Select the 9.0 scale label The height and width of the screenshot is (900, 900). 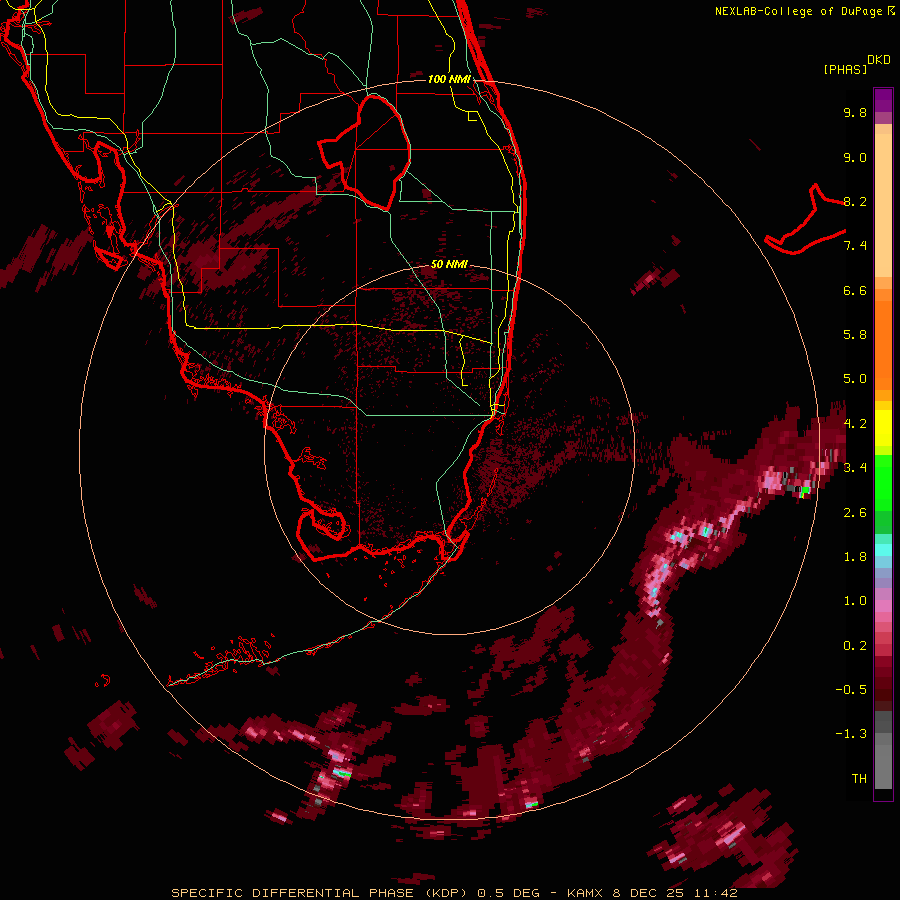(855, 157)
